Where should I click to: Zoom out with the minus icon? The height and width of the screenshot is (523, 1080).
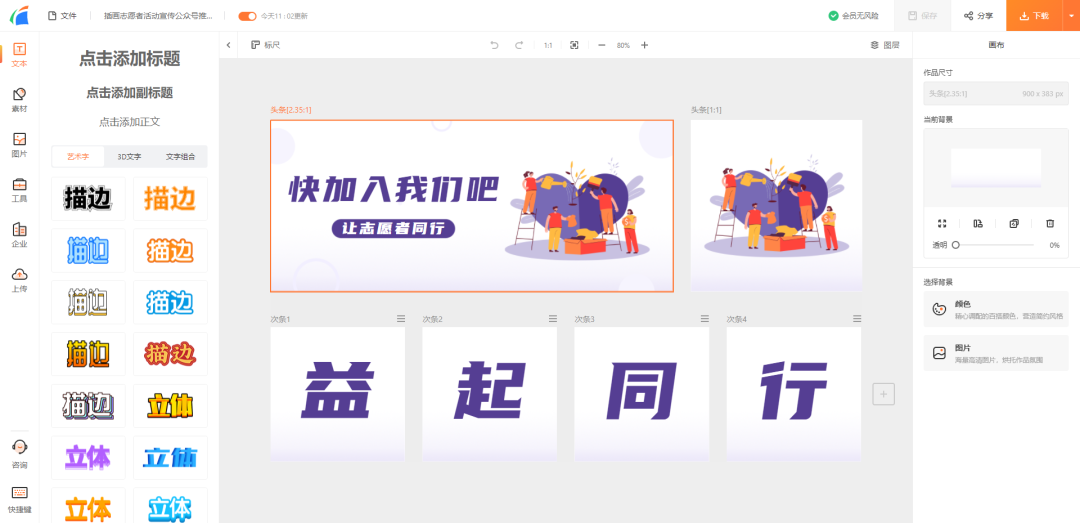pos(601,45)
